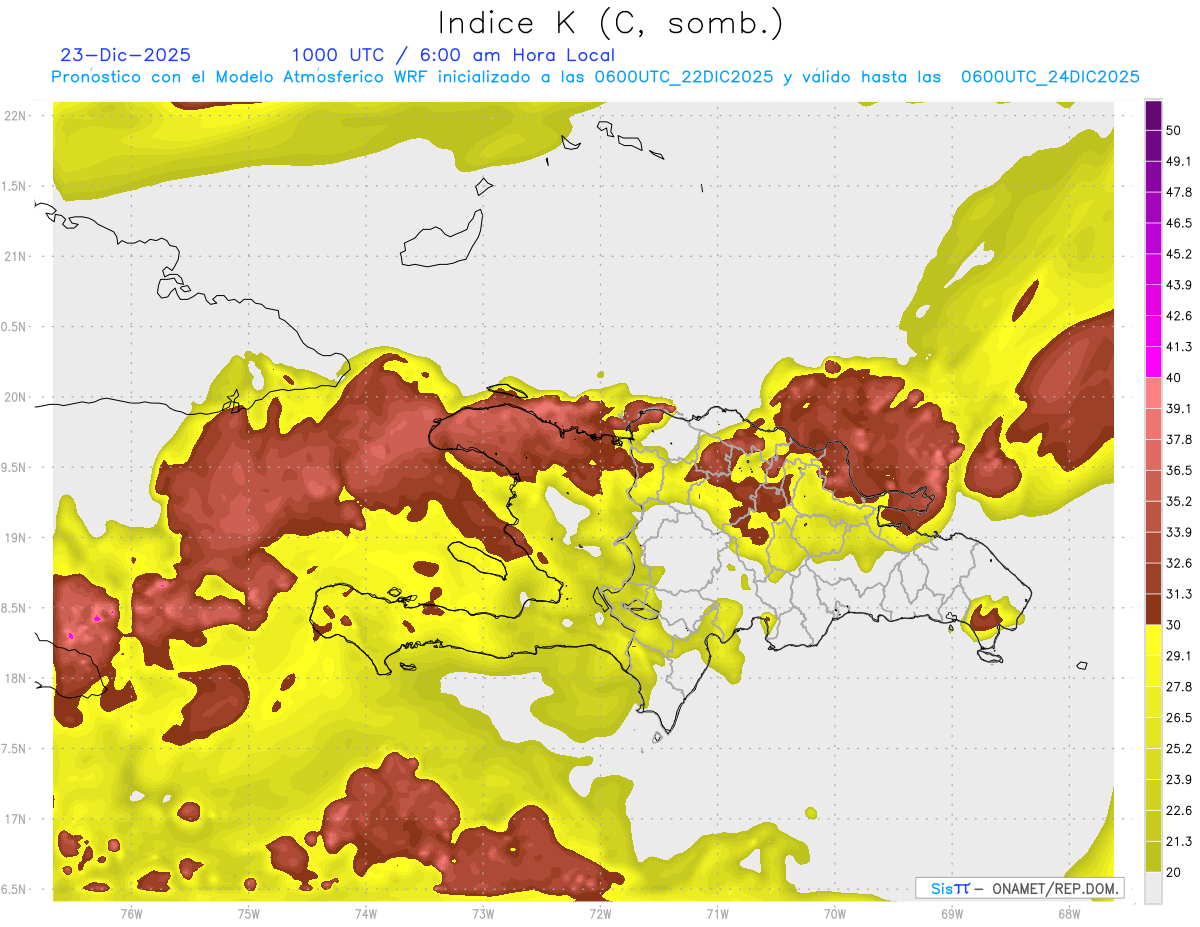Click the legend value '21.3'
Image resolution: width=1200 pixels, height=927 pixels.
(1178, 842)
